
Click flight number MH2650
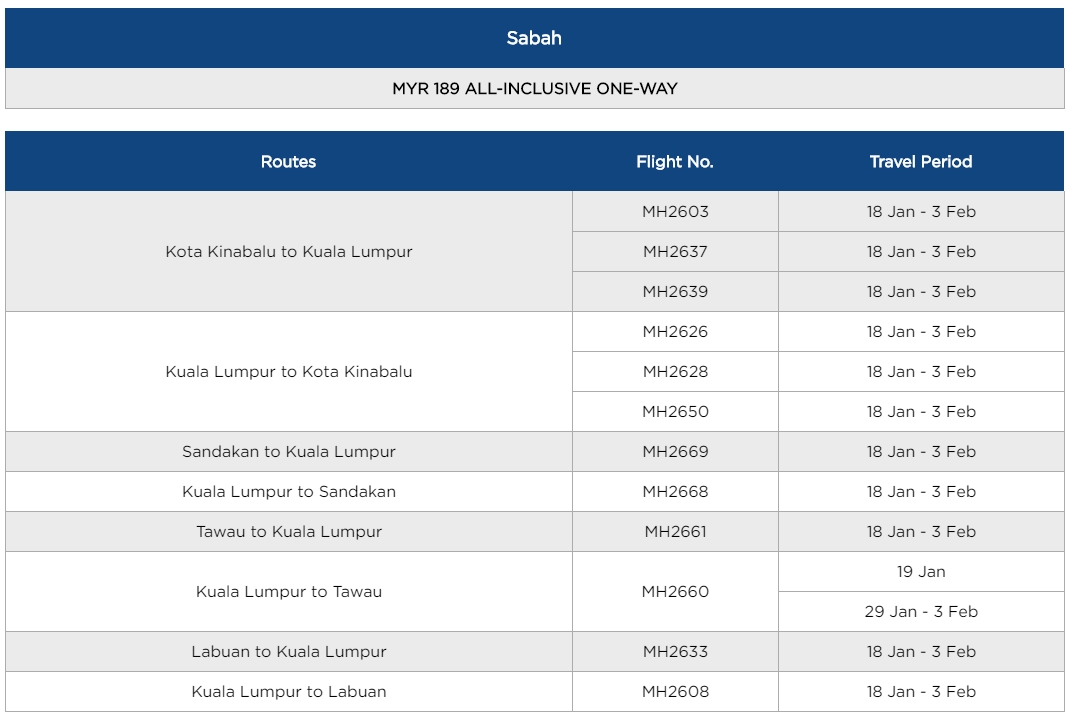coord(675,412)
